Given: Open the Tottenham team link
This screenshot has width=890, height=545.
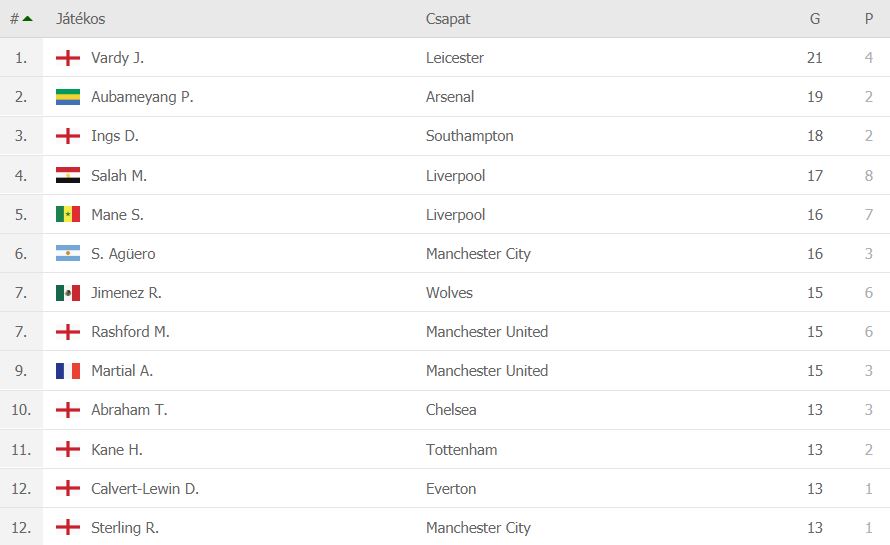Looking at the screenshot, I should pos(461,450).
